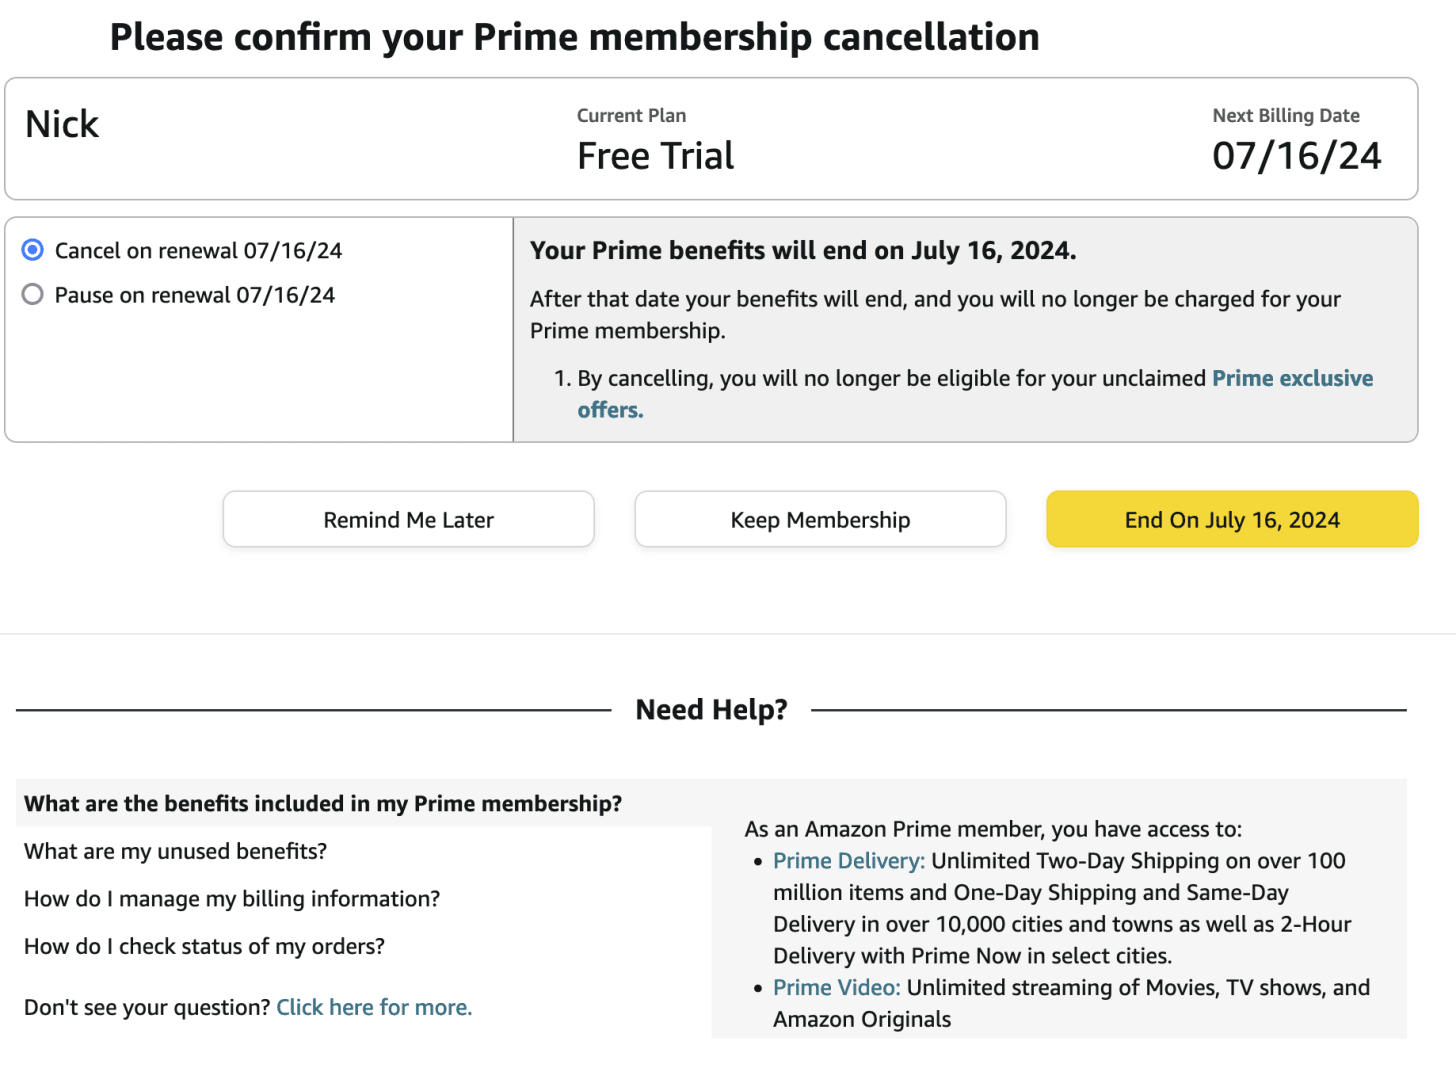Click the account name Nick
The image size is (1456, 1087).
(x=62, y=125)
